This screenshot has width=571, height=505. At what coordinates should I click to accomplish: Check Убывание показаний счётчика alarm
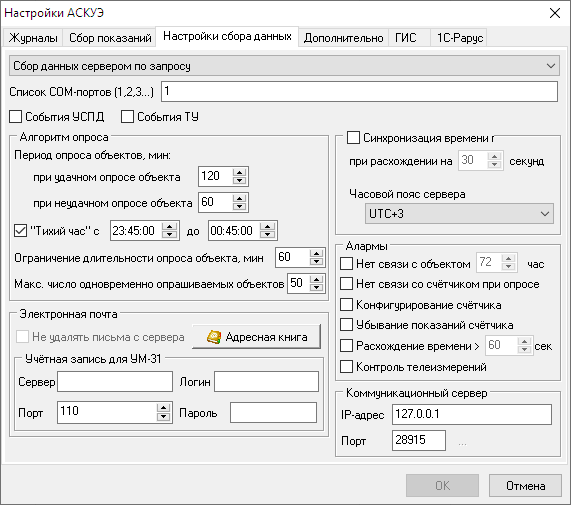click(346, 324)
